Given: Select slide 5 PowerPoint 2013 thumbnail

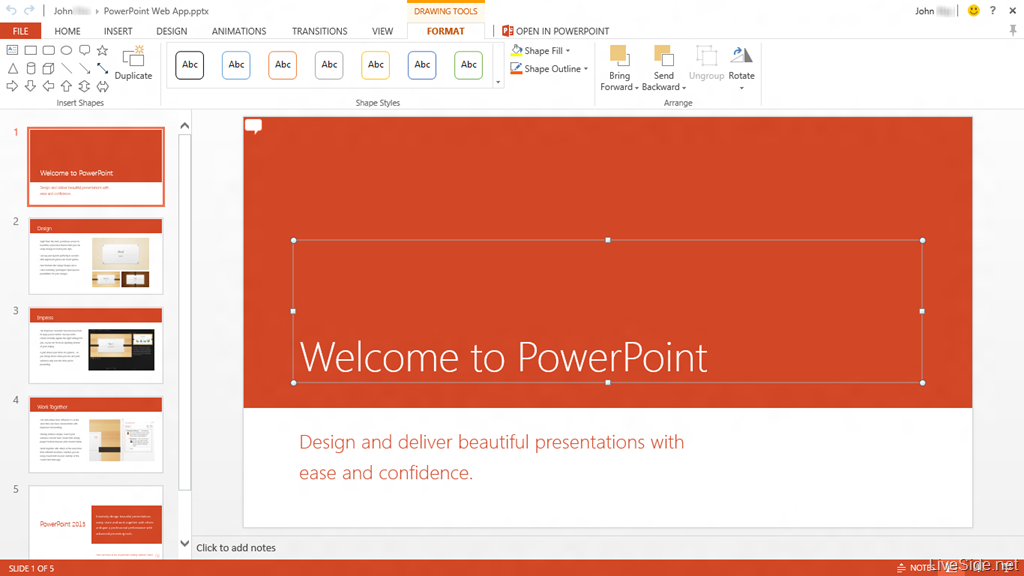Looking at the screenshot, I should [x=96, y=522].
